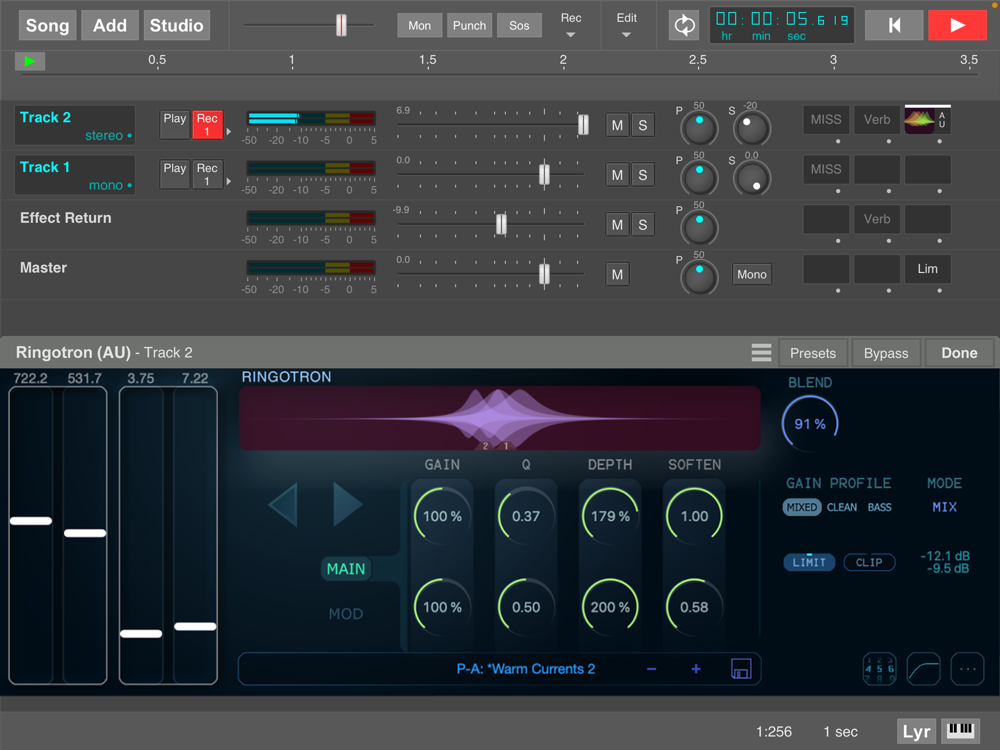Click the Mod Soften knob at 0.58
The image size is (1000, 750).
point(695,607)
